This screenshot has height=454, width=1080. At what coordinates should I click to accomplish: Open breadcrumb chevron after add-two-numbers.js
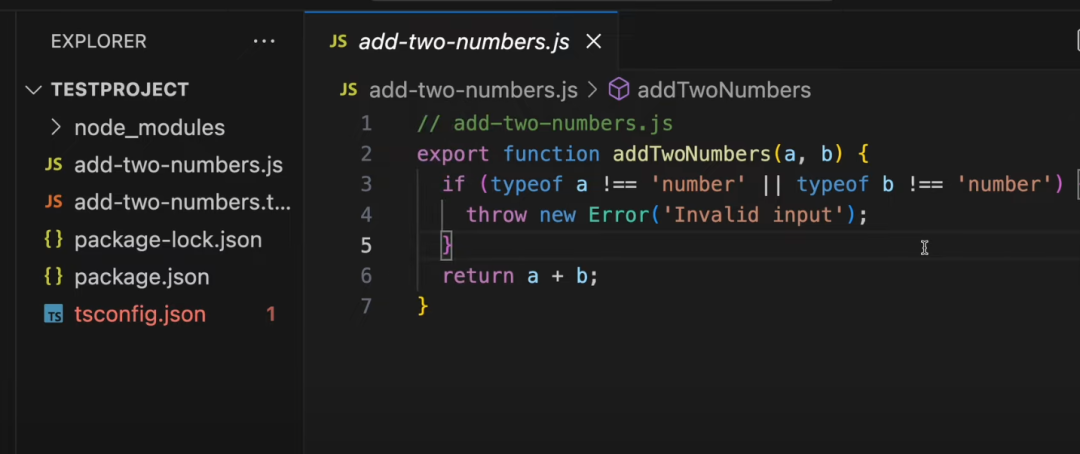tap(592, 90)
